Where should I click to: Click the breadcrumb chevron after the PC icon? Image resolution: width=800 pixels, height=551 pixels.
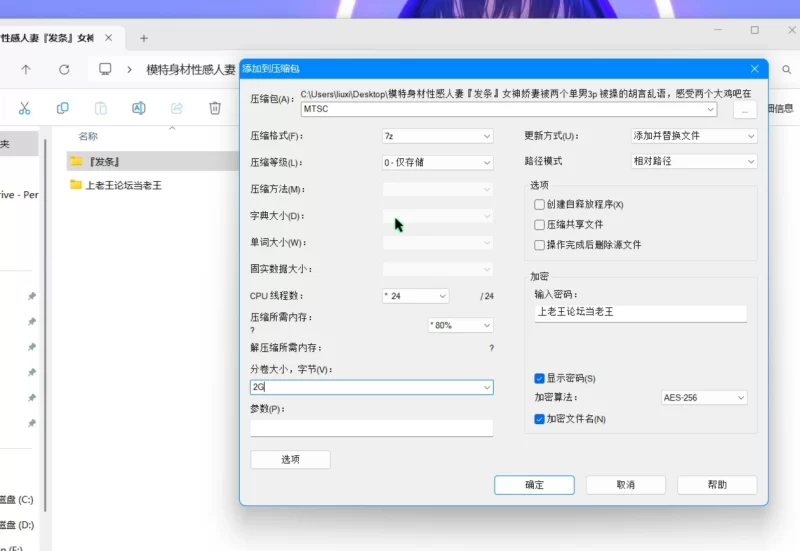(130, 69)
